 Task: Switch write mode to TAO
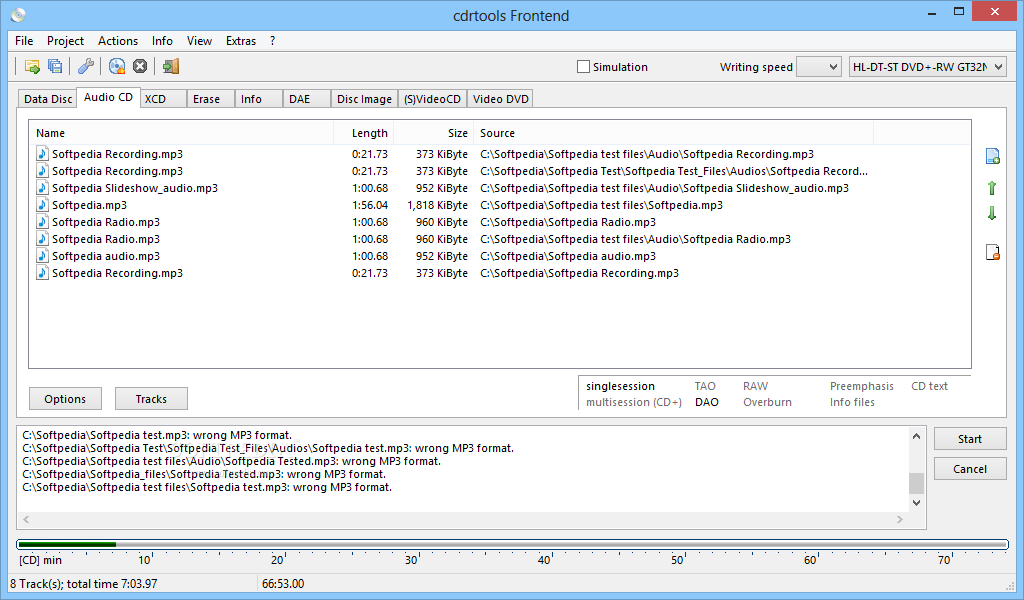click(705, 387)
